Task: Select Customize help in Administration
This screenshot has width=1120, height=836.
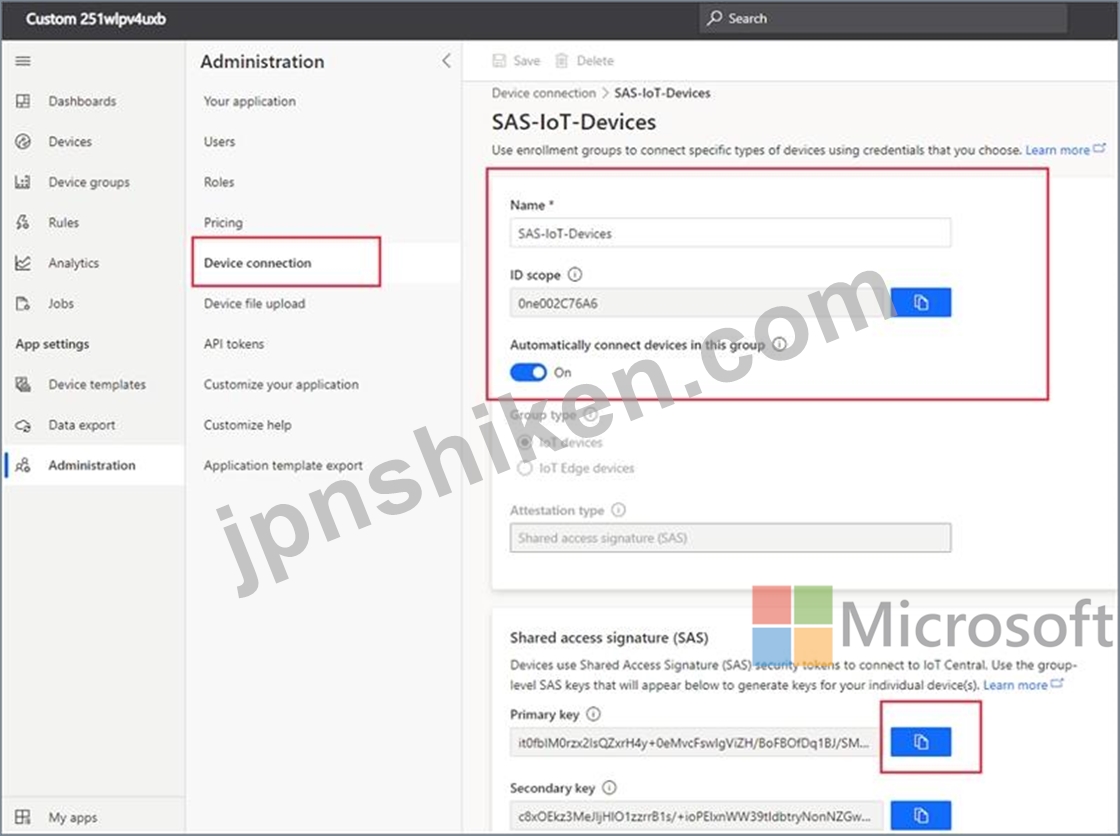Action: [247, 425]
